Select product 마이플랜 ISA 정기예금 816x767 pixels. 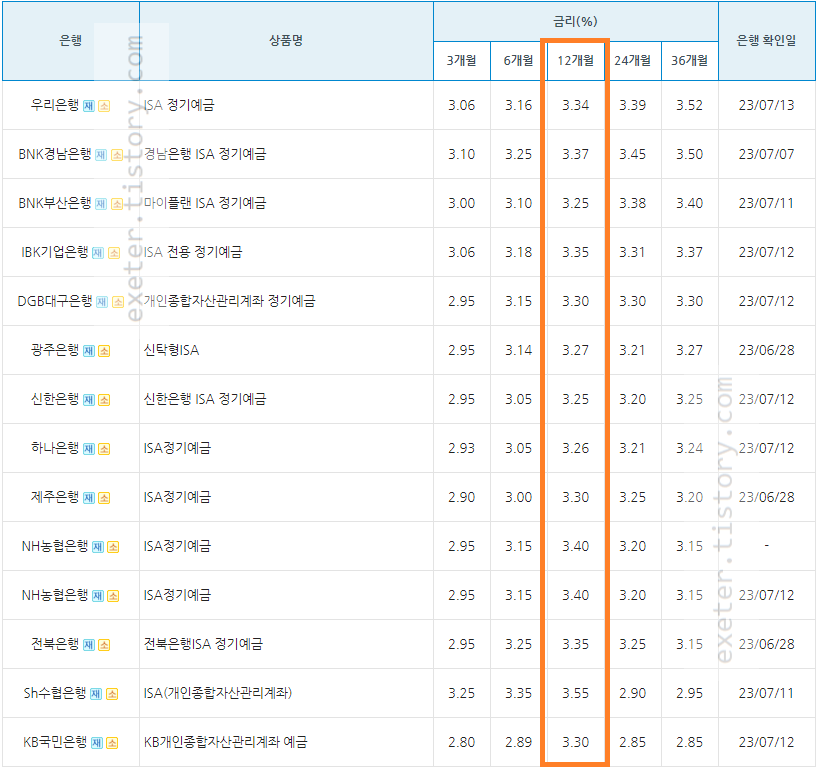coord(205,203)
